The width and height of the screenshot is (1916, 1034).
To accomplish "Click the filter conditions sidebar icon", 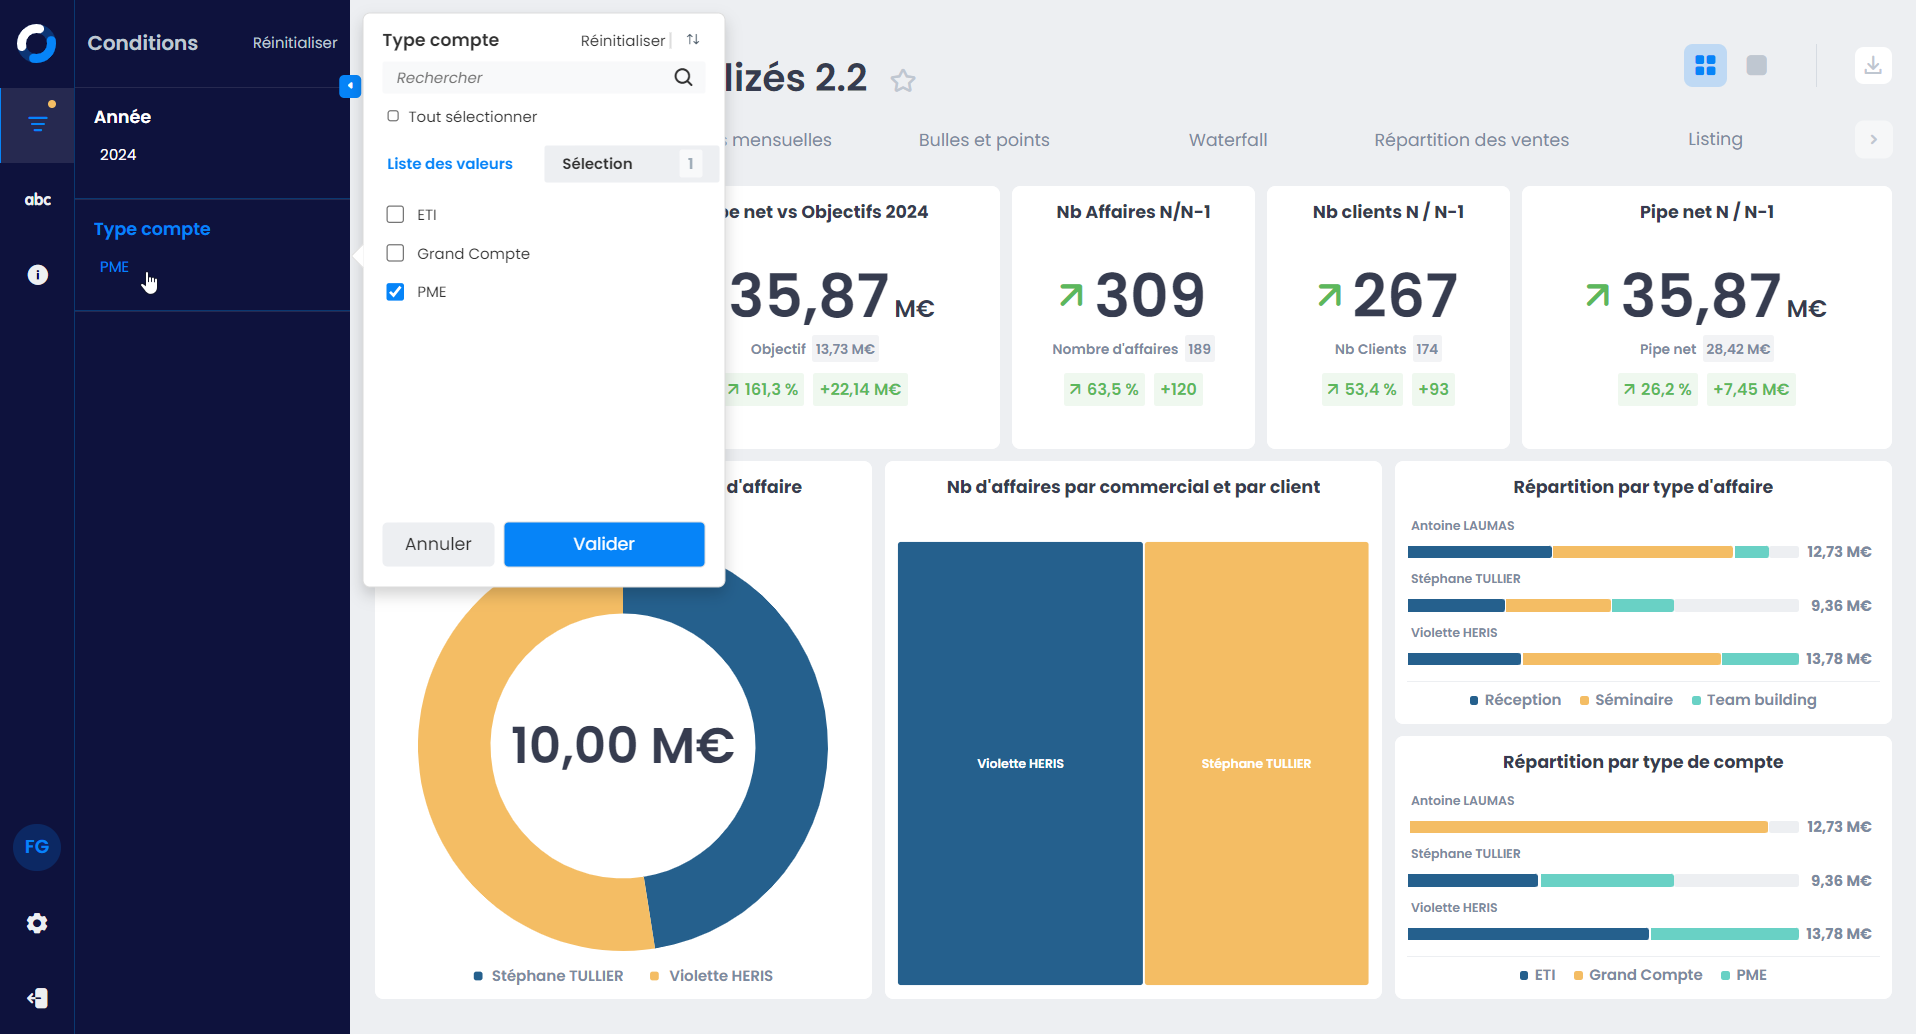I will 37,124.
